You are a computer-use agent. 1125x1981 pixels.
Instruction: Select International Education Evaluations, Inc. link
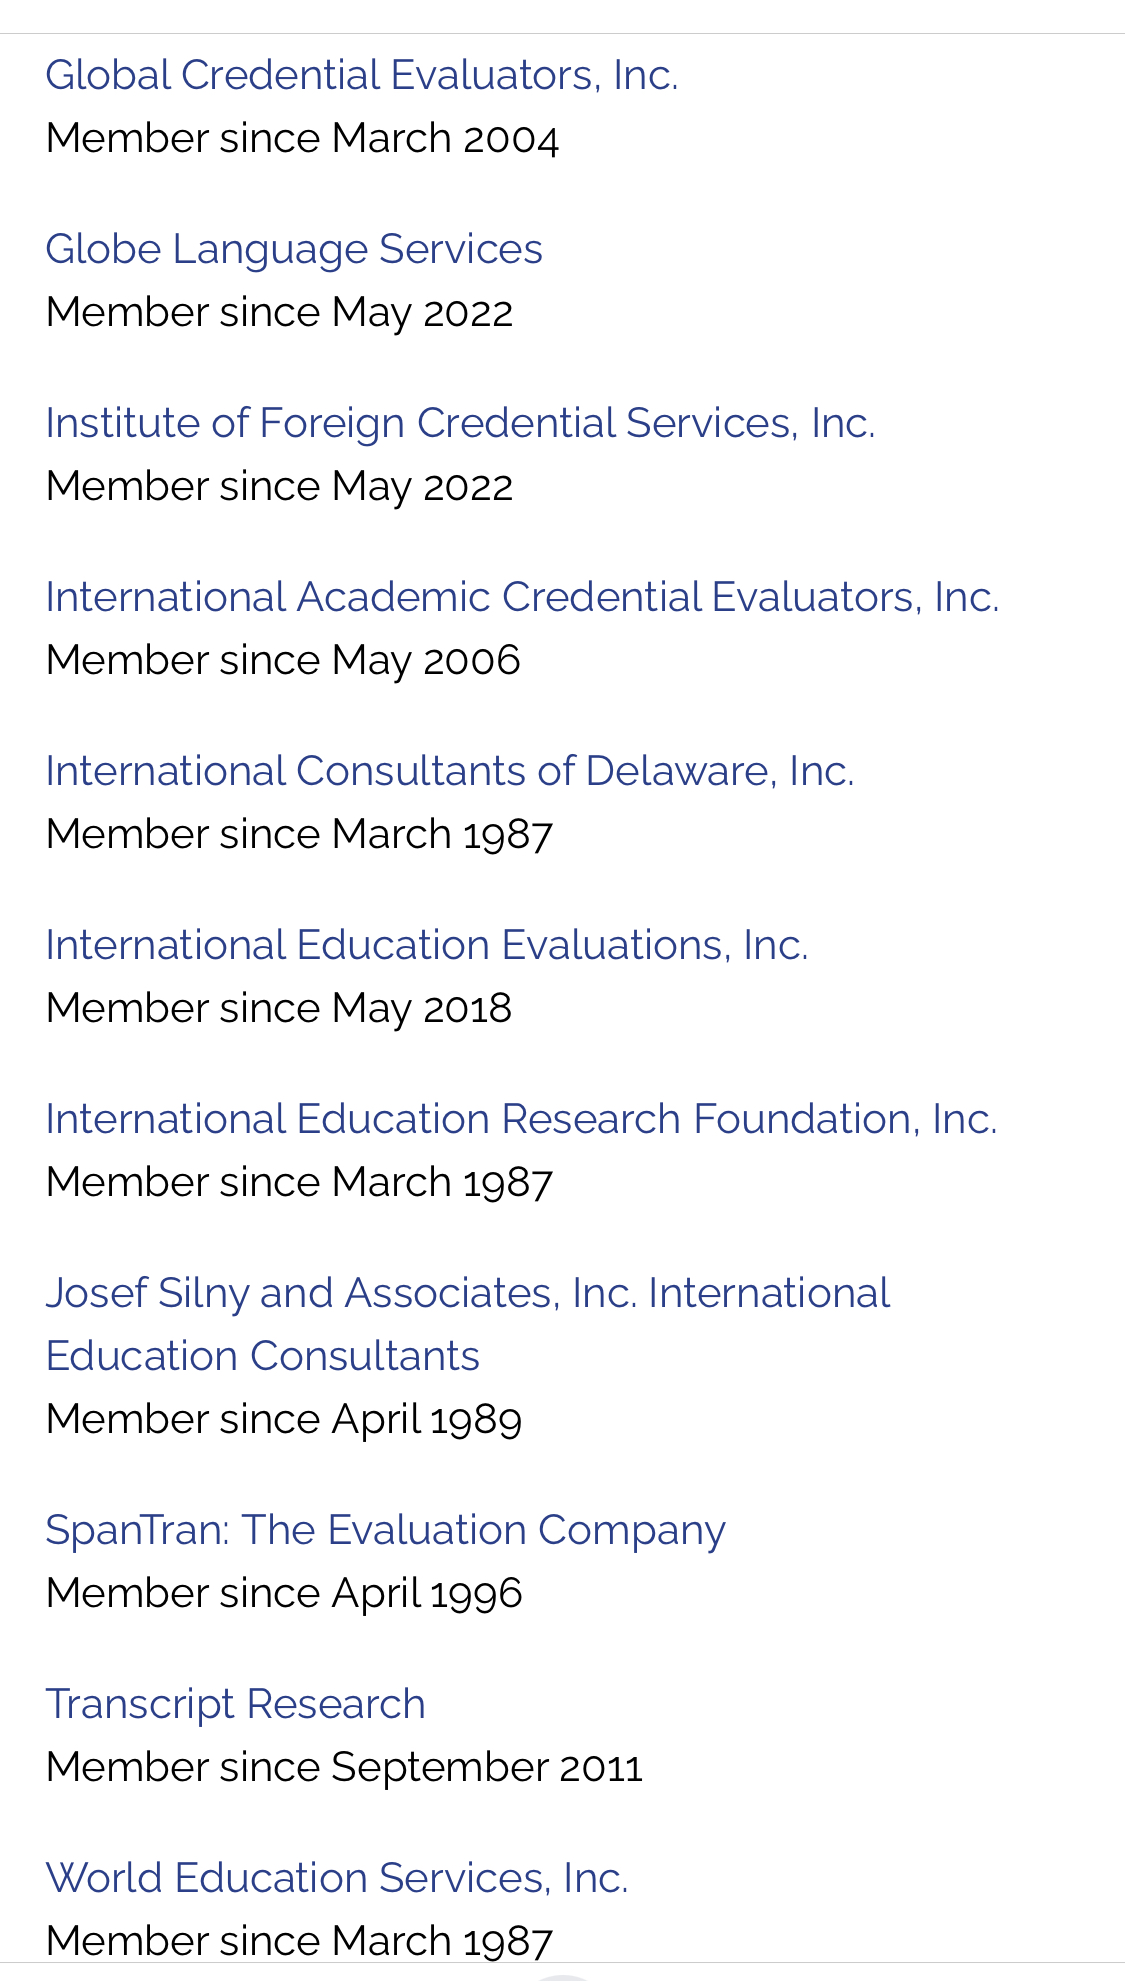coord(427,946)
